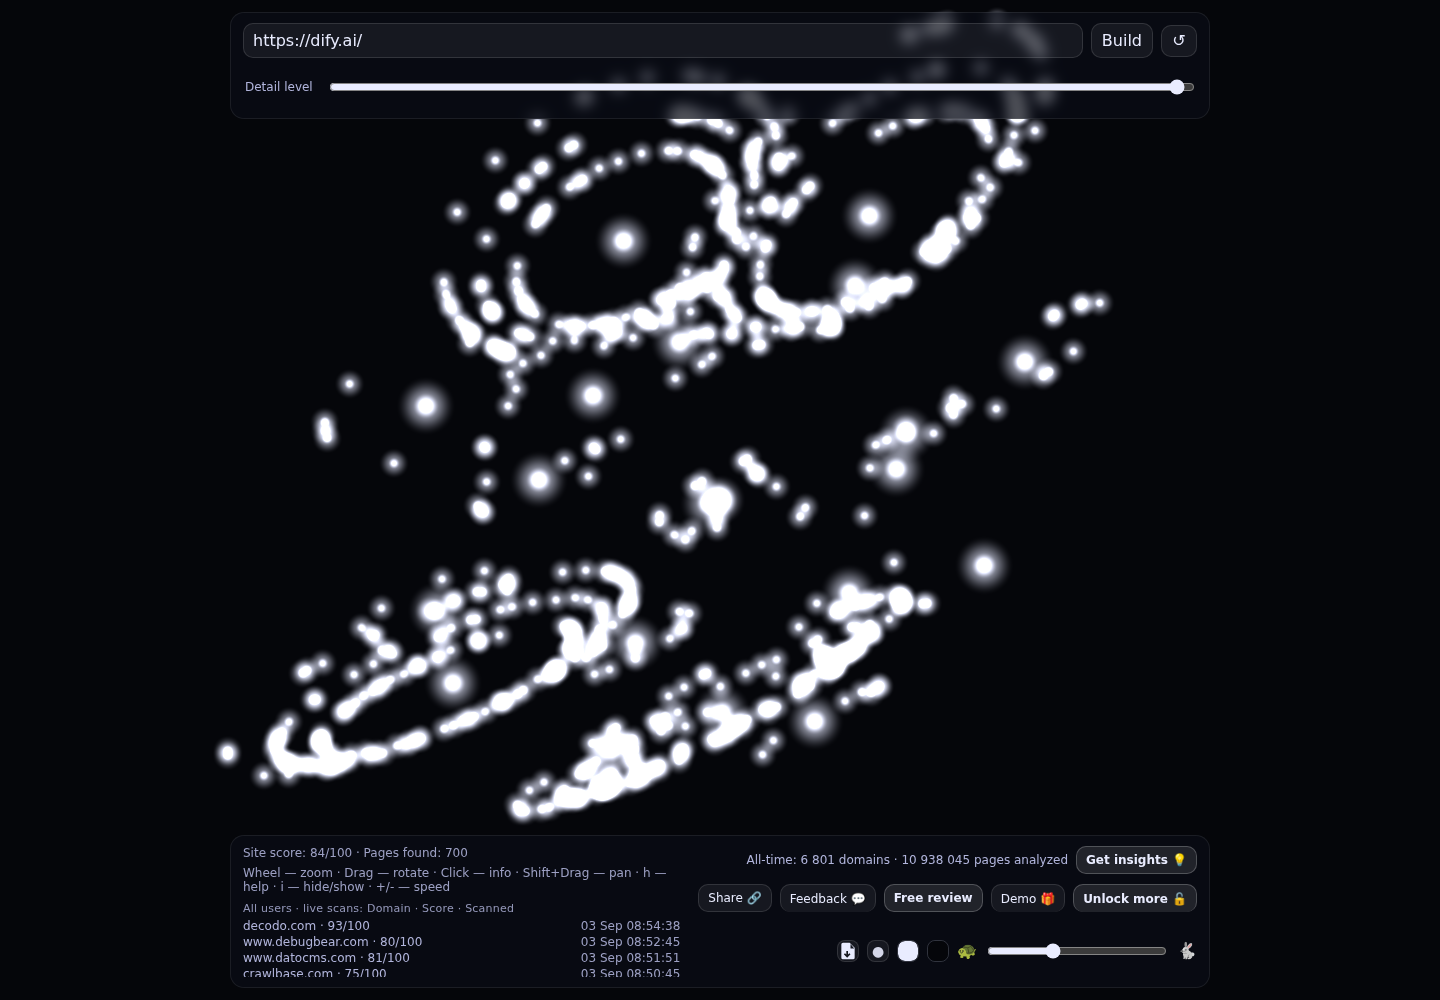Image resolution: width=1440 pixels, height=1000 pixels.
Task: Launch the Demo button
Action: point(1028,898)
